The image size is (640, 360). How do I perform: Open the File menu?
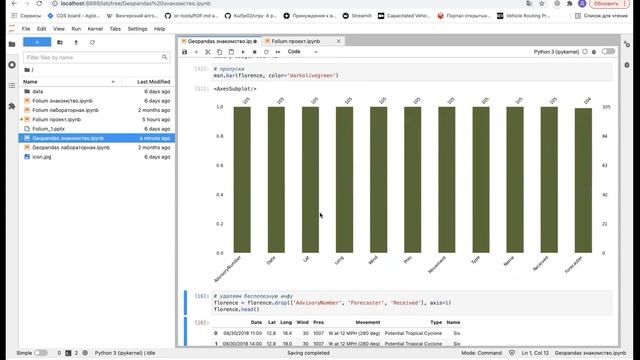[26, 29]
